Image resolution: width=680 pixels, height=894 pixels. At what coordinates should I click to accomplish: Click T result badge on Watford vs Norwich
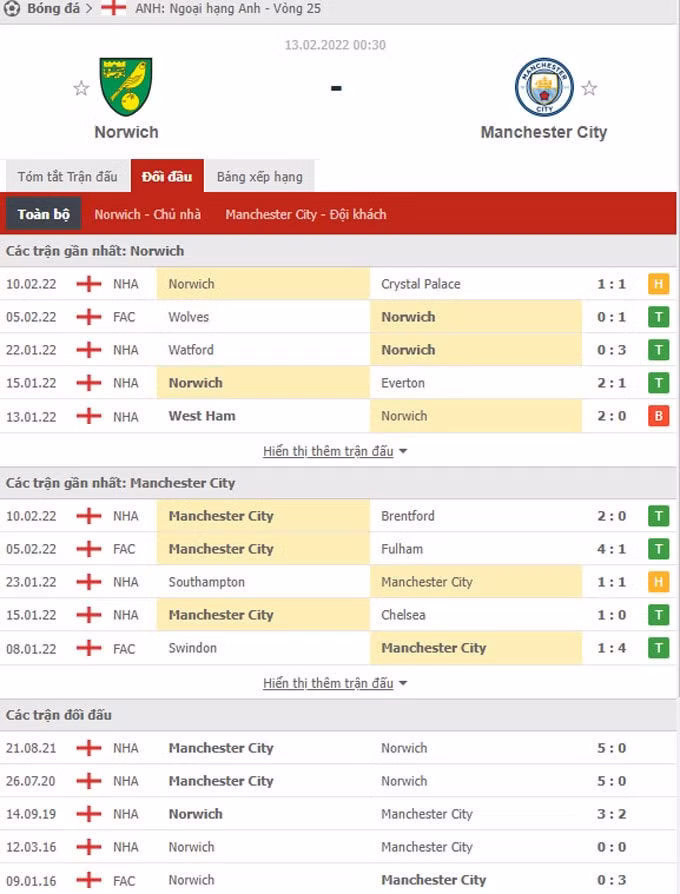[x=658, y=350]
